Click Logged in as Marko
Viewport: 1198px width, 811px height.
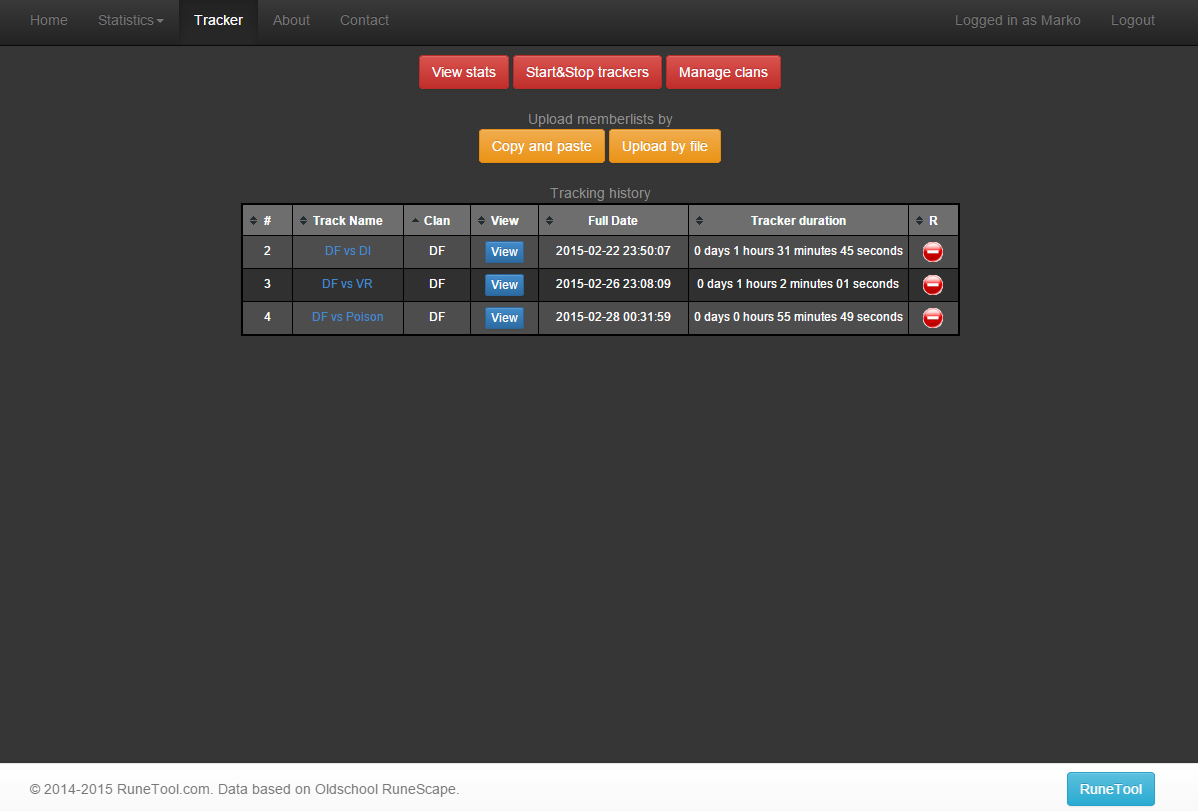pos(1018,21)
